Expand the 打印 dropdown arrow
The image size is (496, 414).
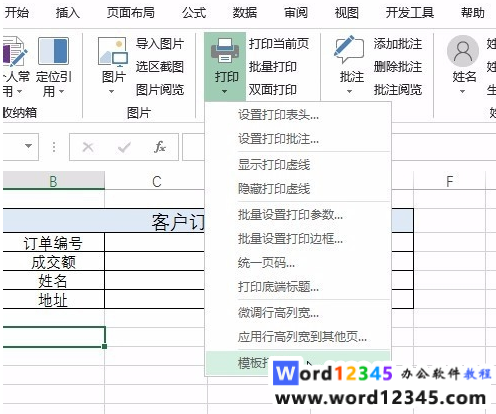coord(224,91)
